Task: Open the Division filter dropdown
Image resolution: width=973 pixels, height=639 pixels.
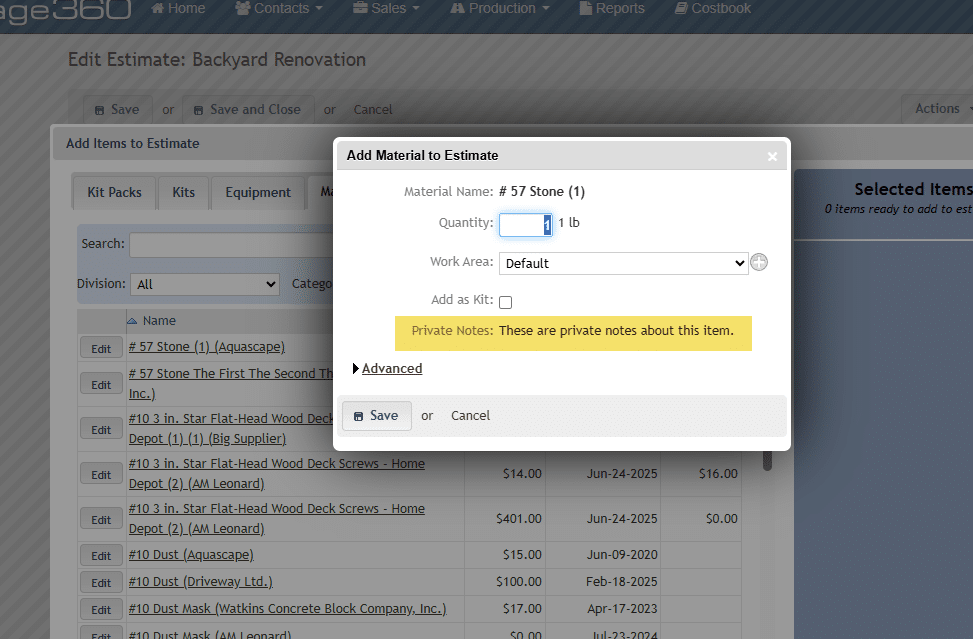Action: point(205,284)
